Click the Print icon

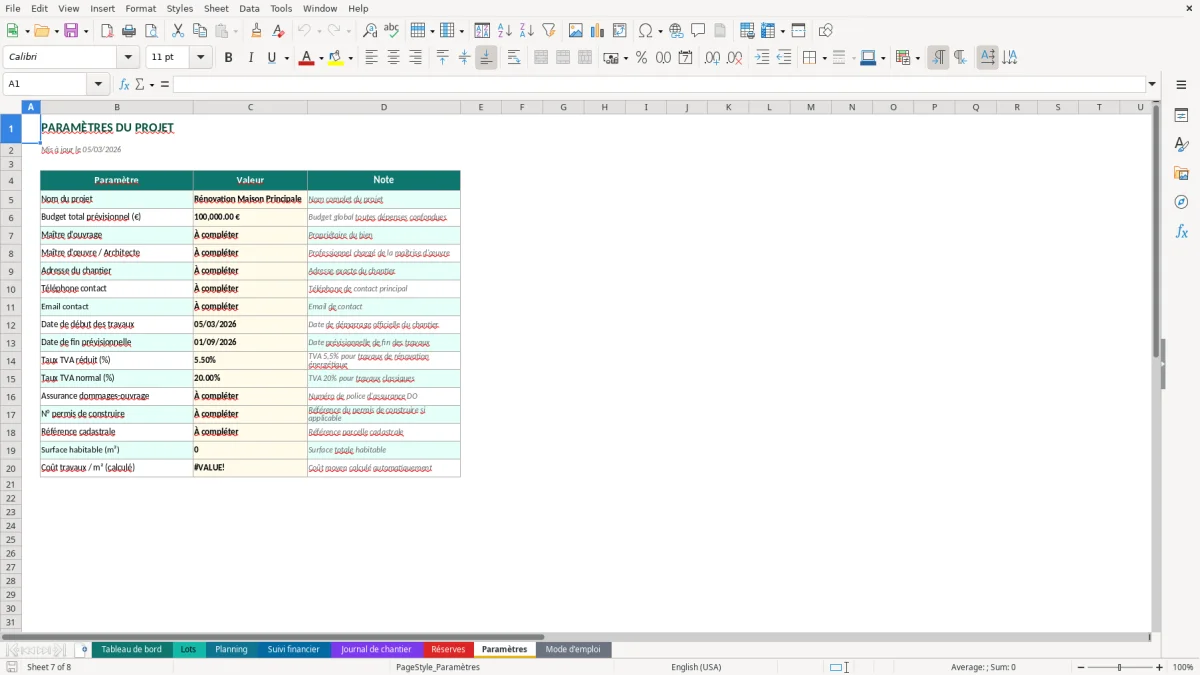pos(129,31)
